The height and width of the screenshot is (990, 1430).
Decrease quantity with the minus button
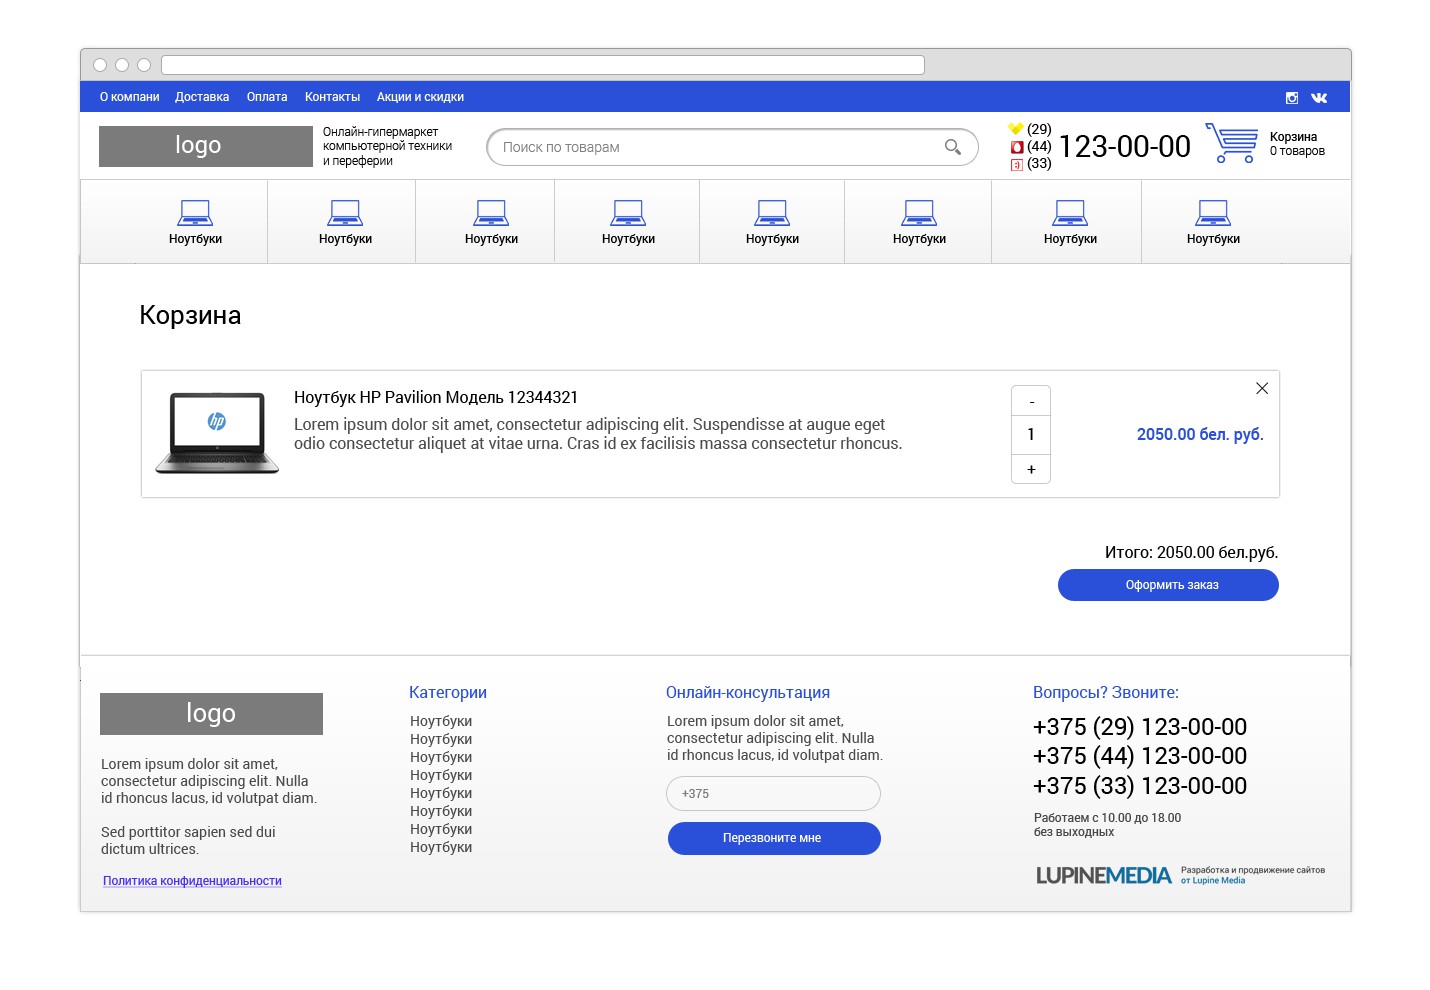coord(1031,401)
